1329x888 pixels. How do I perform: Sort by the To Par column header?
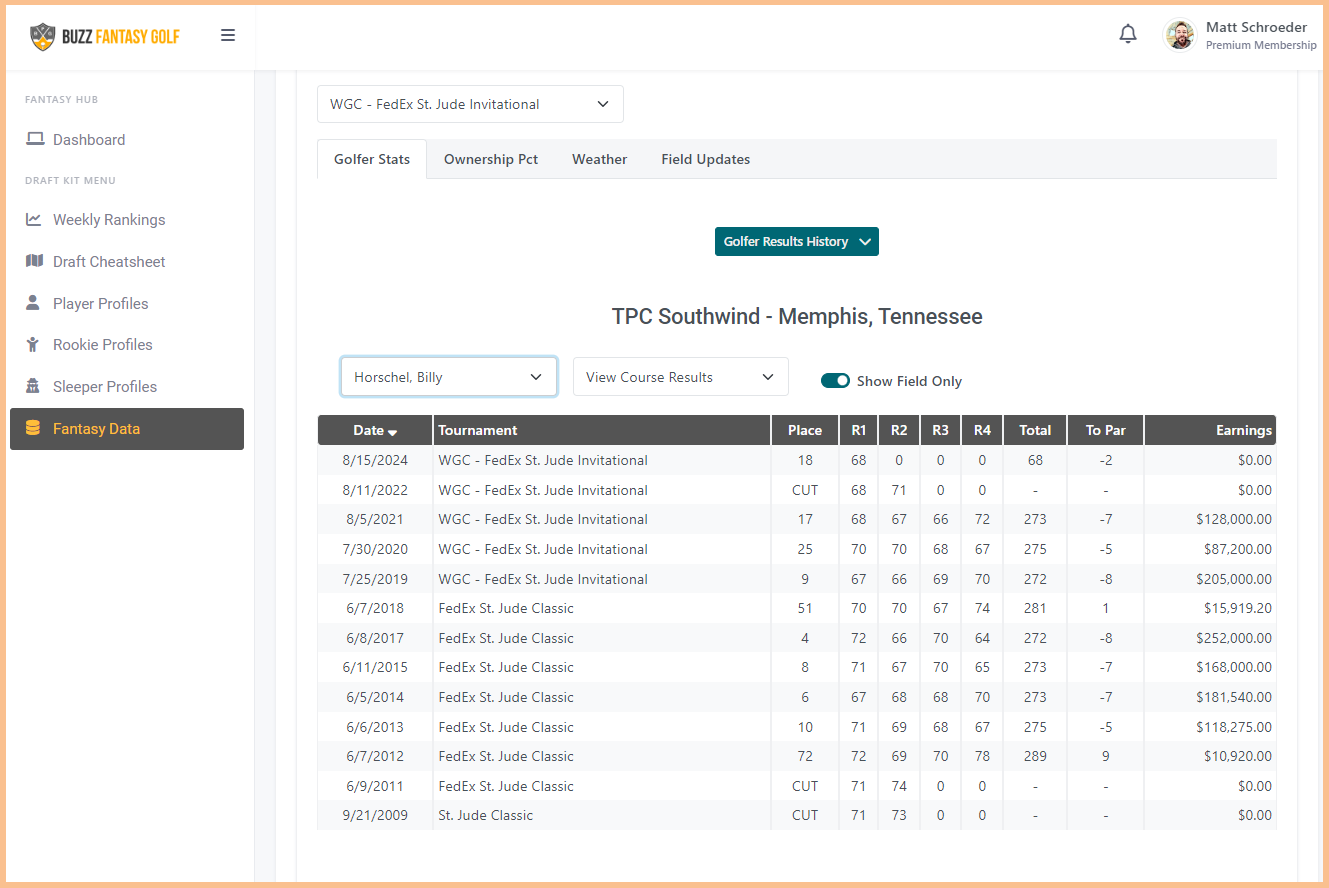click(1106, 430)
